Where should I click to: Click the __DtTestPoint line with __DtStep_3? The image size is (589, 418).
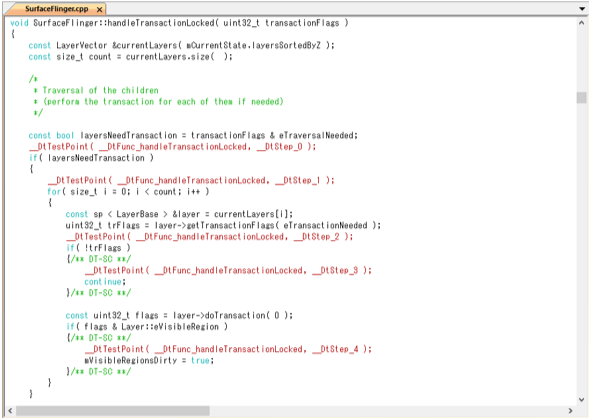[228, 270]
